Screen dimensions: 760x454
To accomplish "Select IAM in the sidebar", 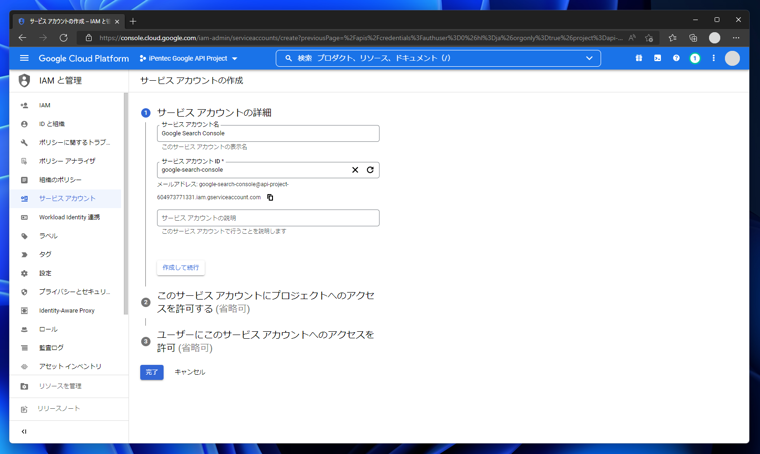I will tap(66, 105).
